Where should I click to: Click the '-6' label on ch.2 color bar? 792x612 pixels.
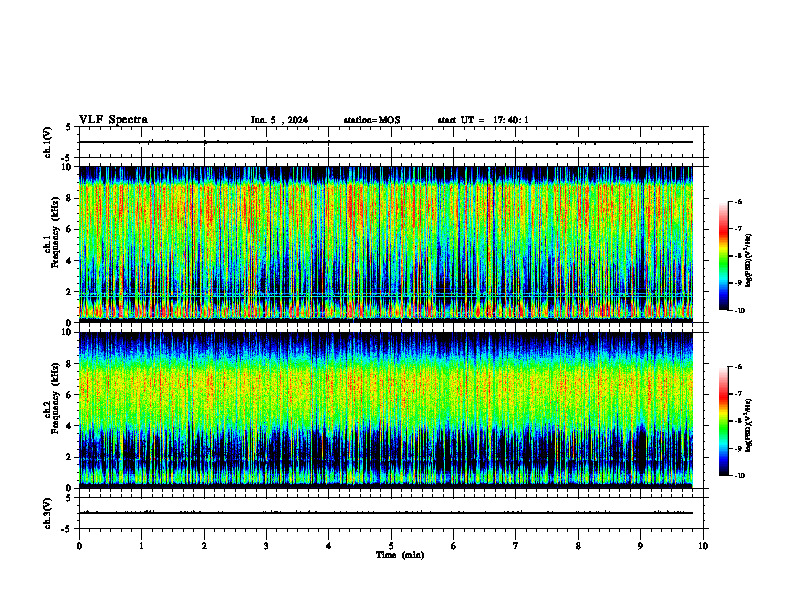[738, 367]
